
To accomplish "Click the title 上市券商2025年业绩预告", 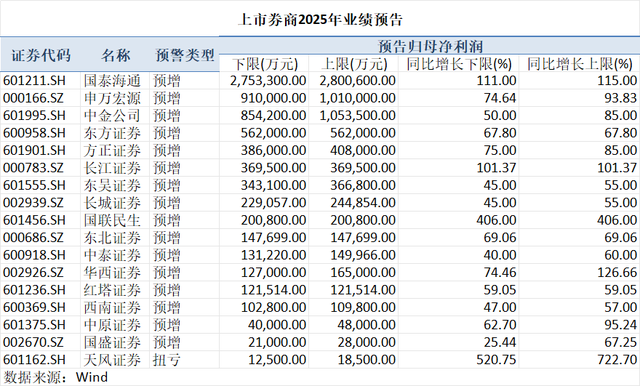I will (x=320, y=20).
